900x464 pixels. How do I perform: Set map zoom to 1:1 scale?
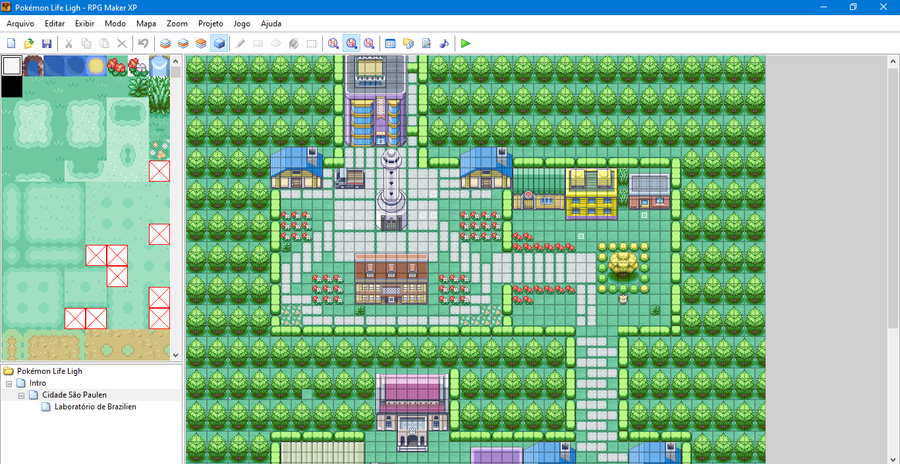(x=333, y=43)
